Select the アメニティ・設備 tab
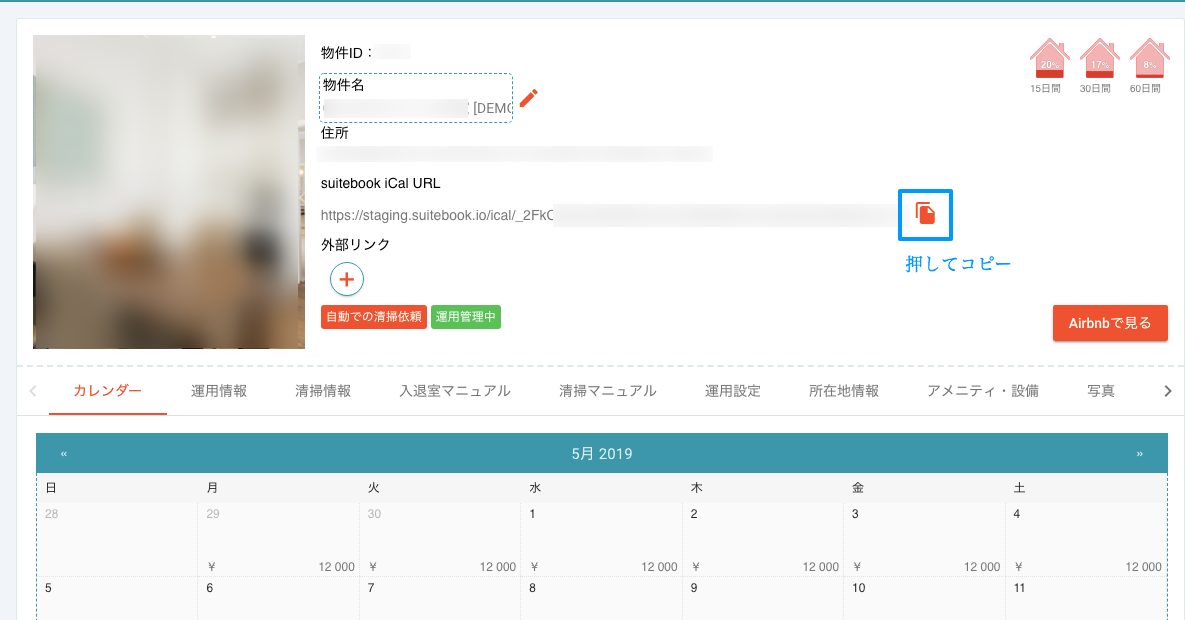This screenshot has width=1185, height=620. pyautogui.click(x=982, y=391)
